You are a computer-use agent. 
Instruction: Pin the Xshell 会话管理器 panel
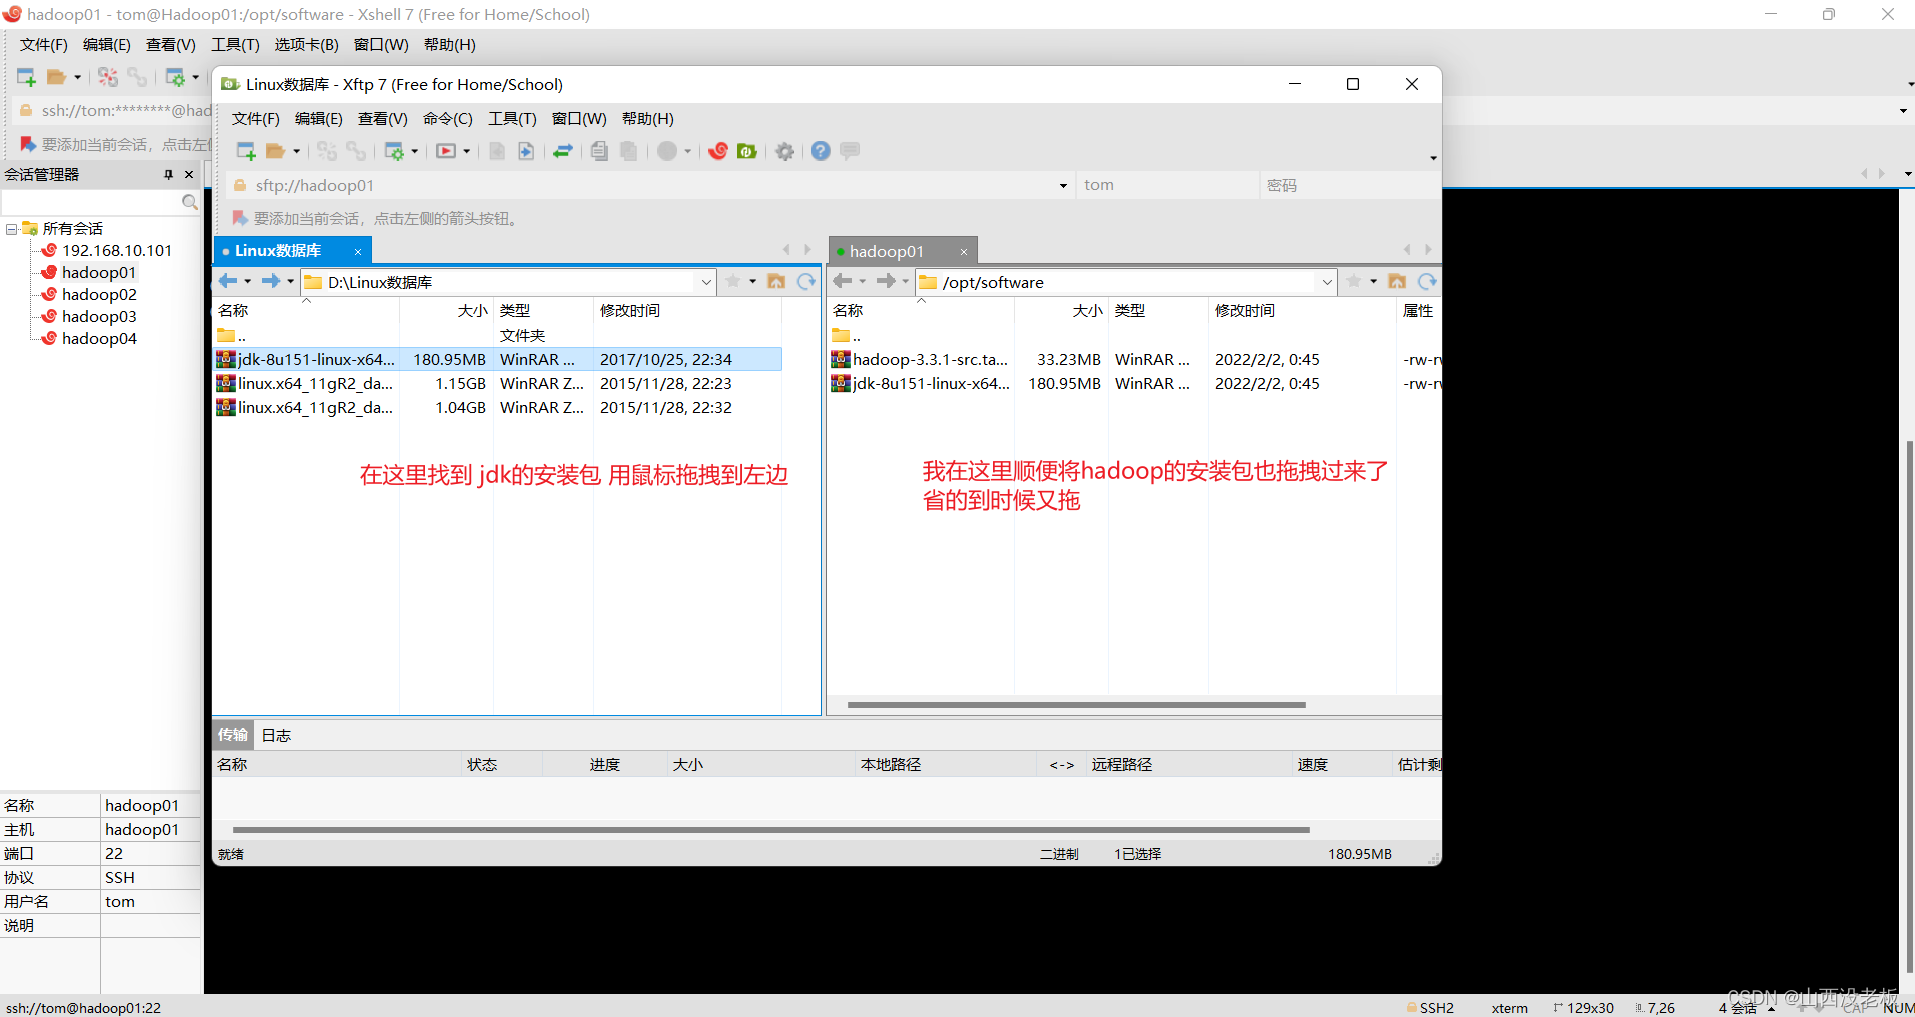click(x=168, y=175)
